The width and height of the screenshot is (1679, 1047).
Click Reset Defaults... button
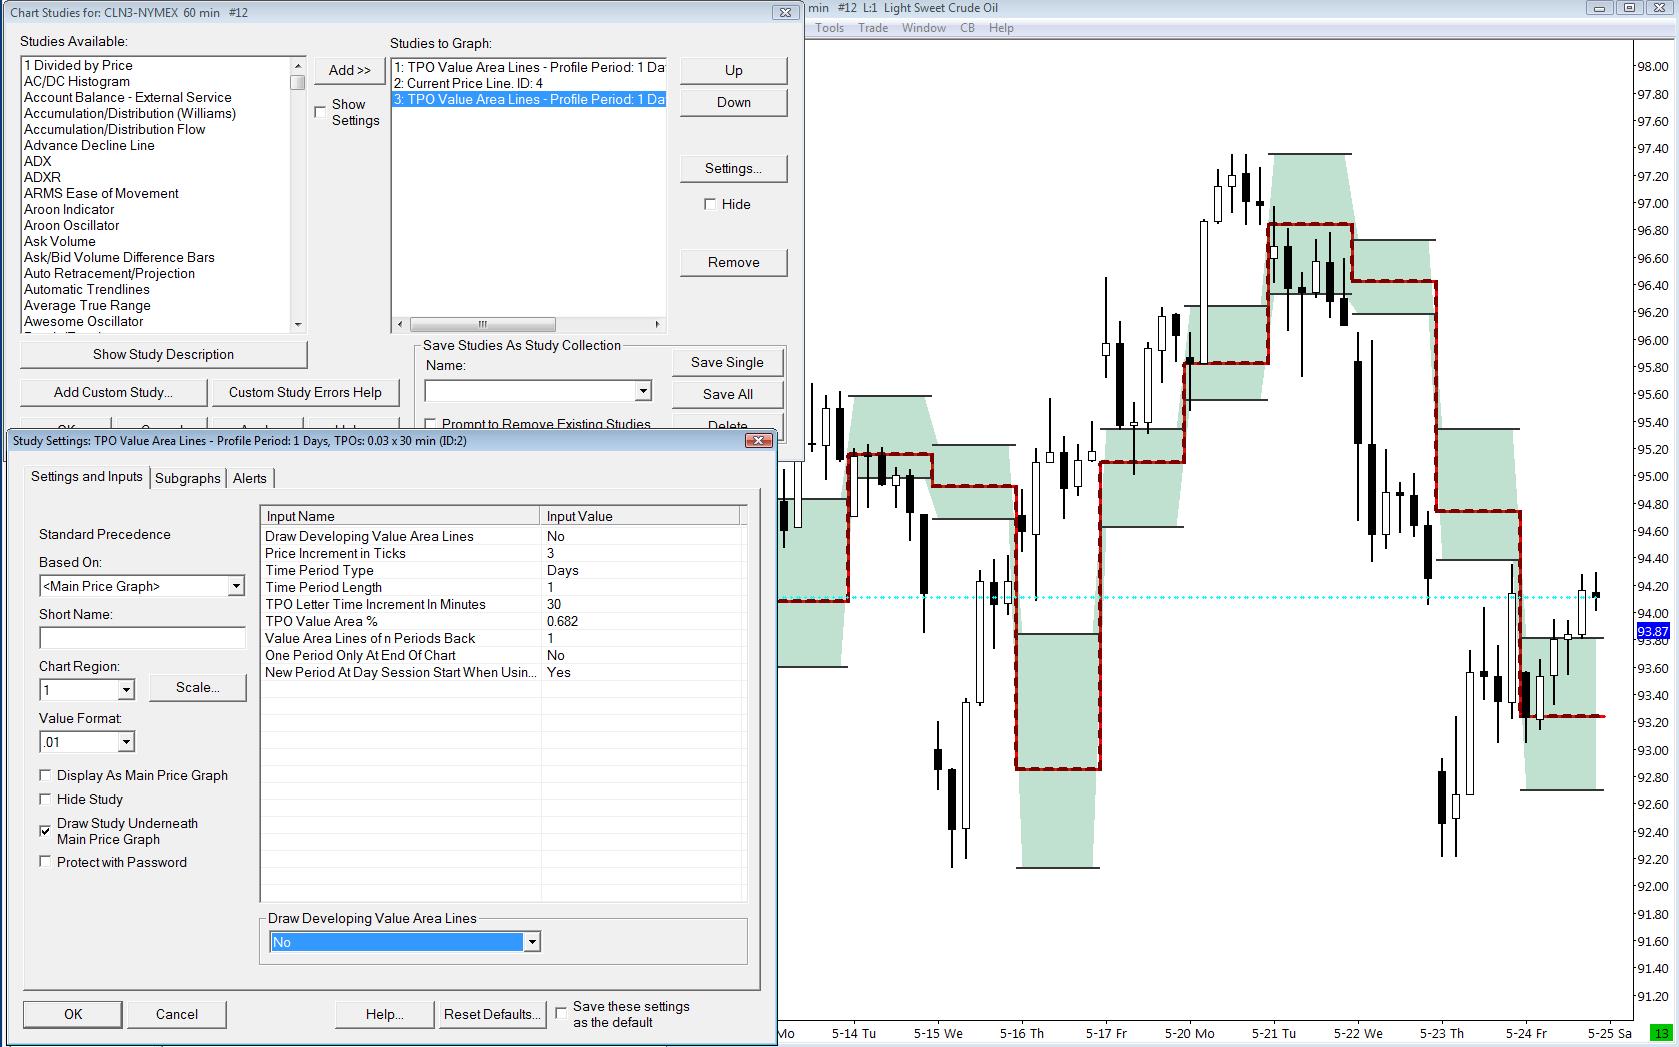(492, 1014)
